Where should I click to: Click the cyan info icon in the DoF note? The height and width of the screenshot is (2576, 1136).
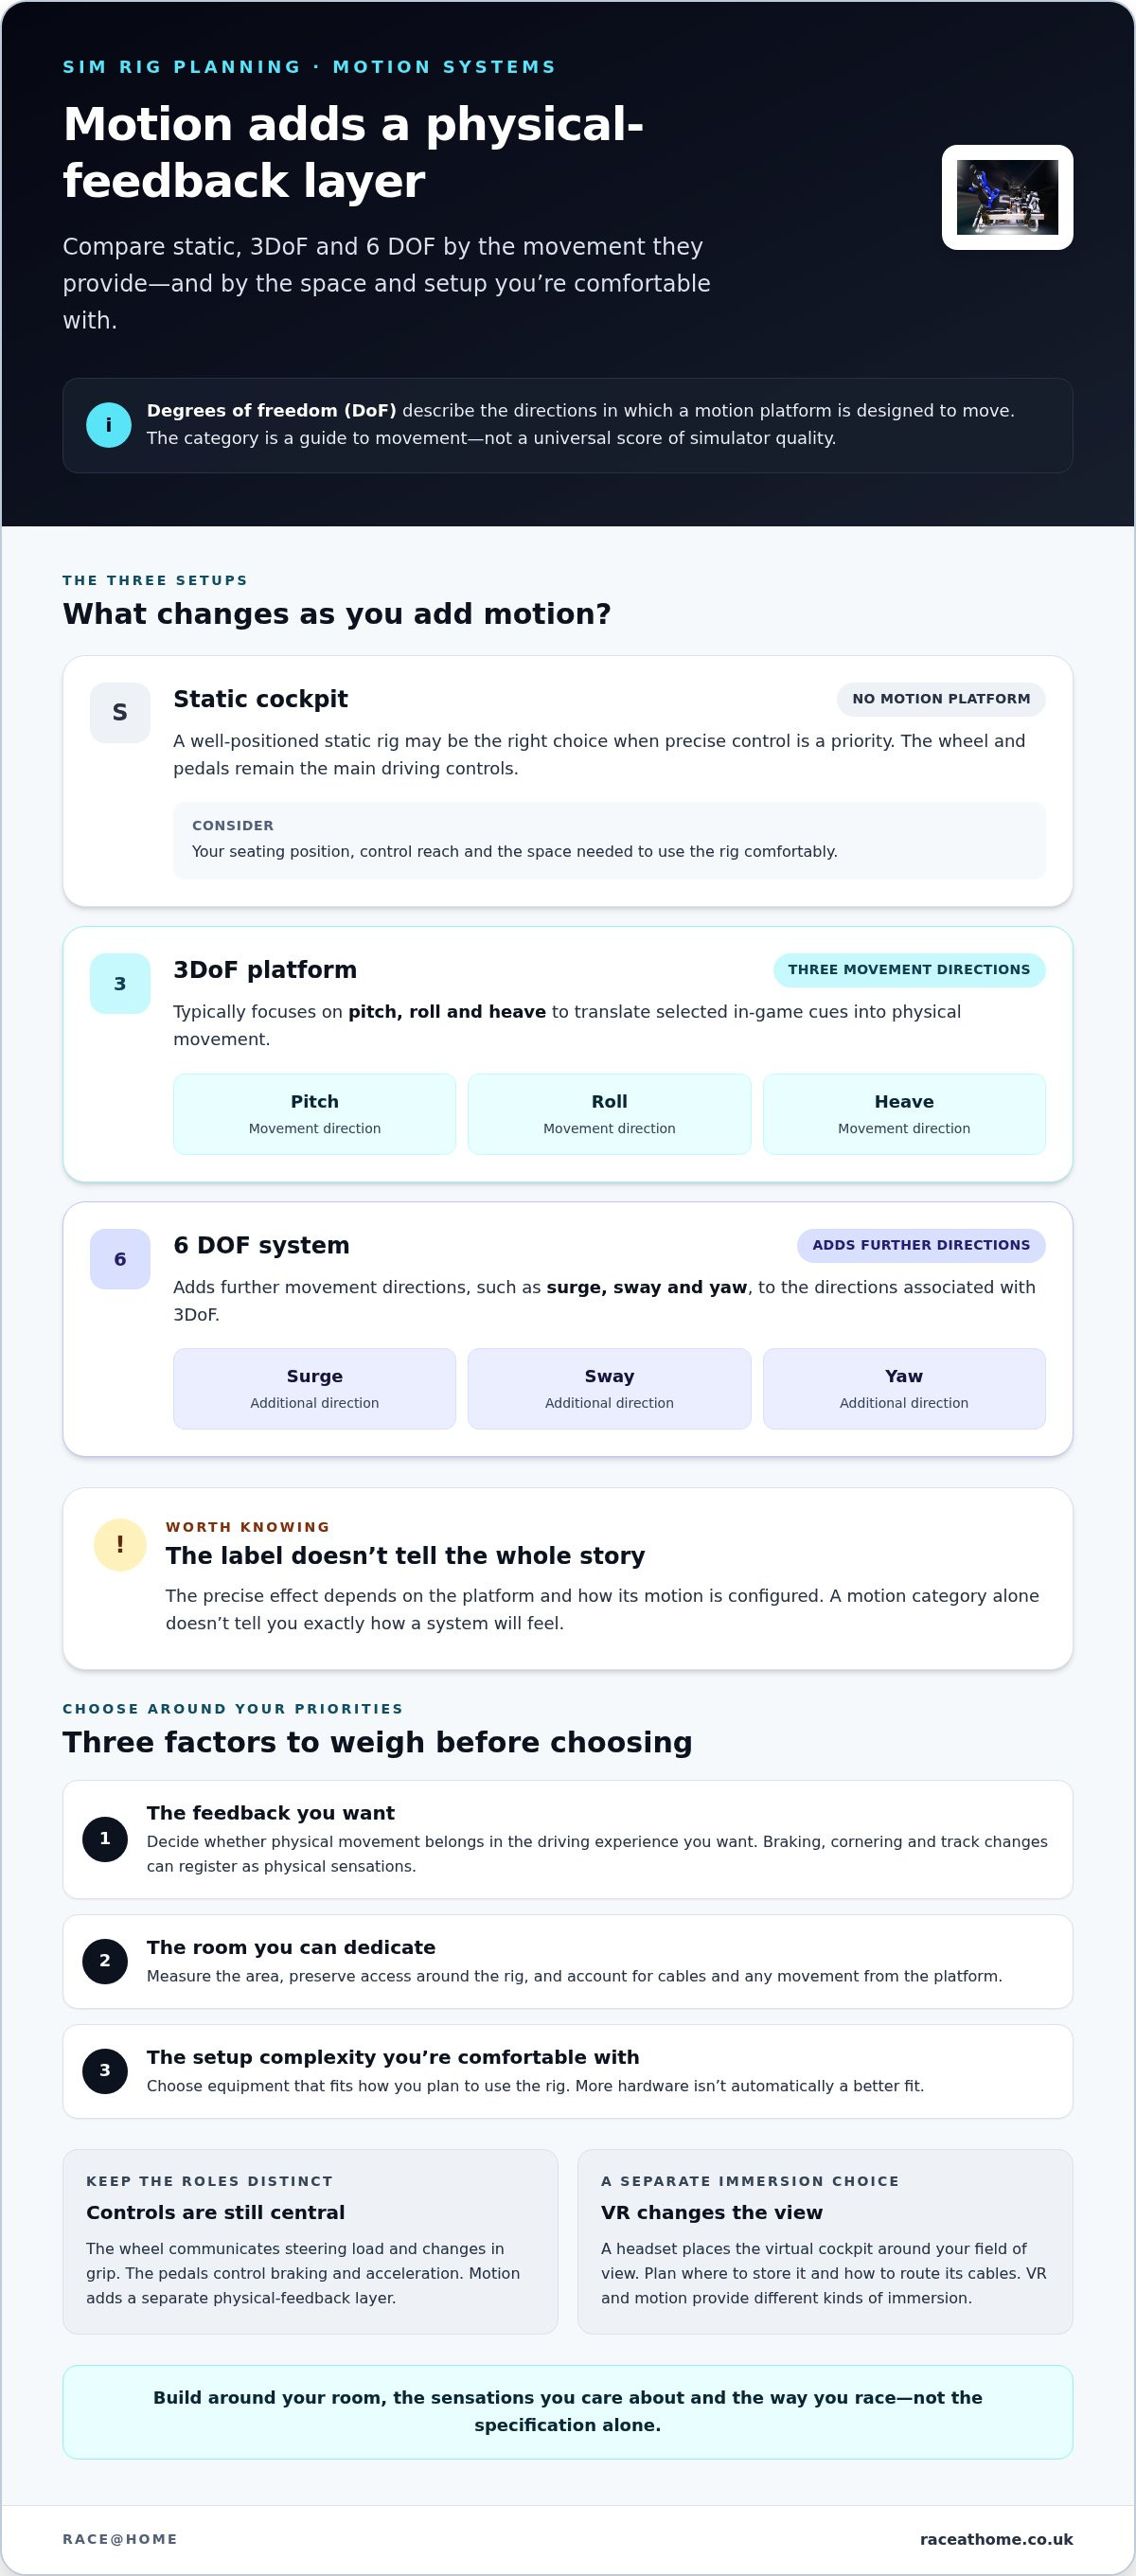pyautogui.click(x=109, y=425)
